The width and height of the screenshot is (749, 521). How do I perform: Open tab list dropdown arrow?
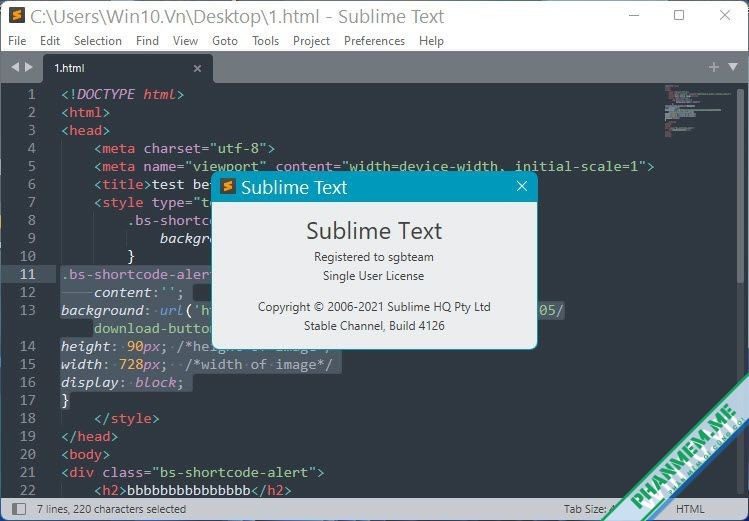click(x=733, y=67)
